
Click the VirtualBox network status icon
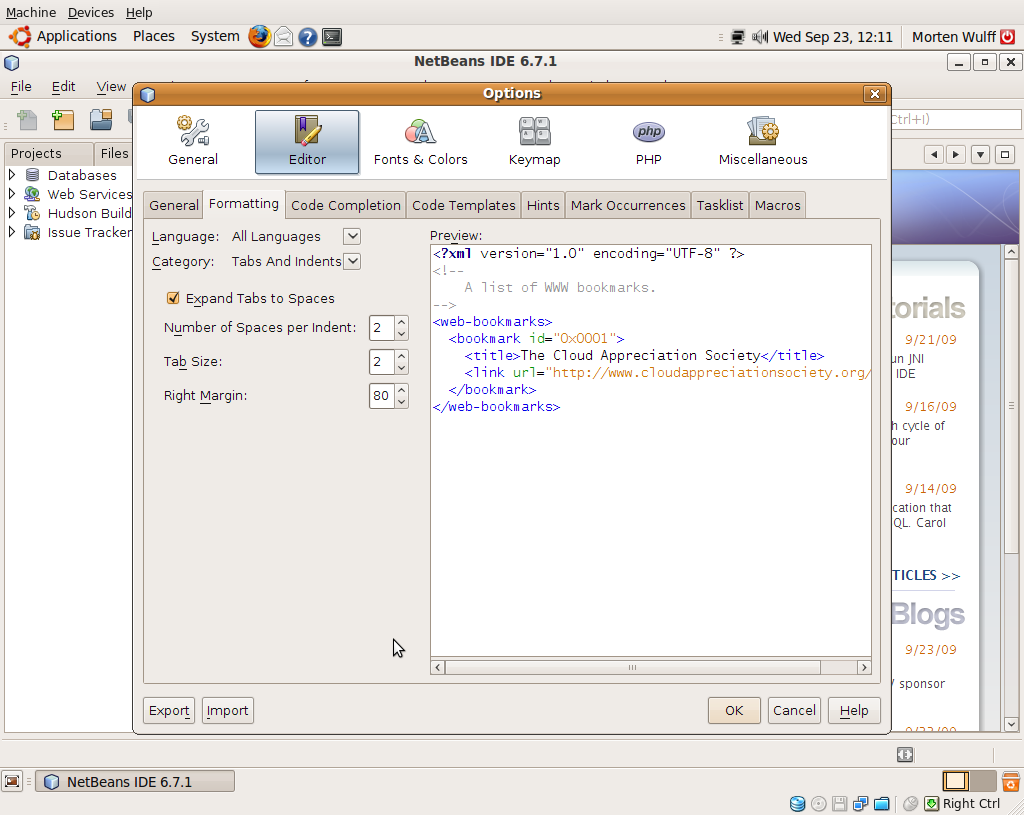[x=861, y=804]
